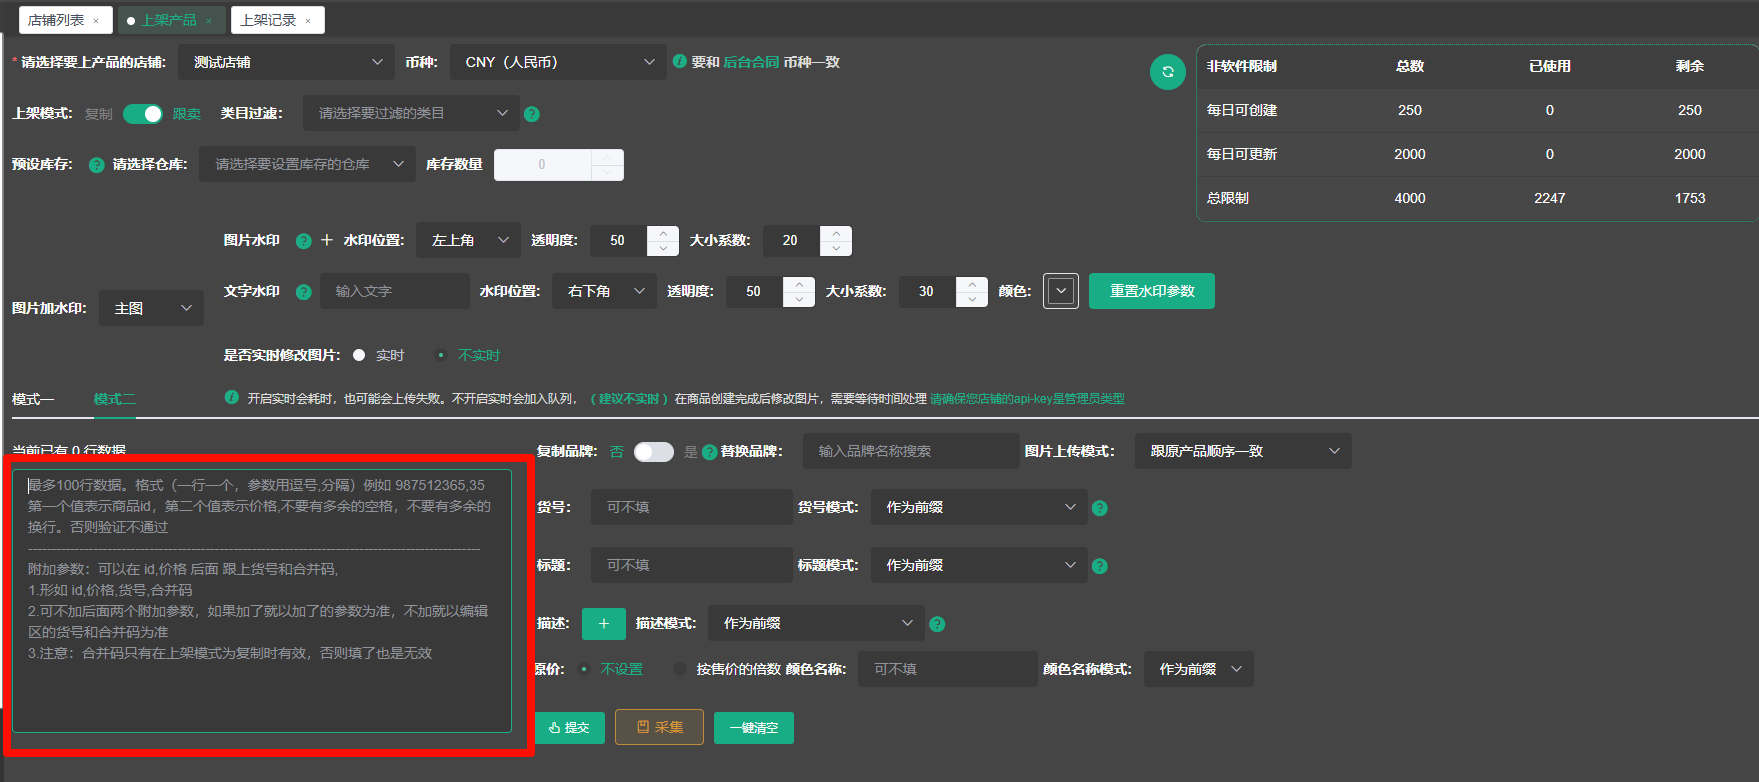Toggle the 上架模式 switch between 复制 and 跟卖
1759x782 pixels.
[x=143, y=114]
